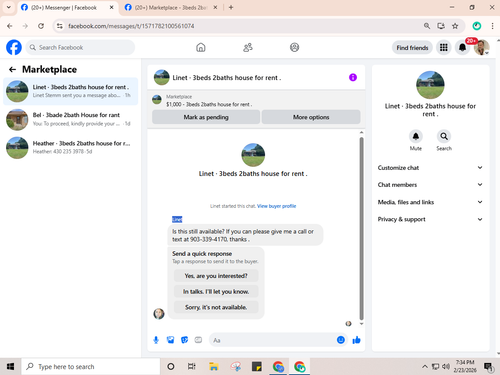Click the $1,000 listing title in chat header
The image size is (500, 375).
click(x=209, y=104)
